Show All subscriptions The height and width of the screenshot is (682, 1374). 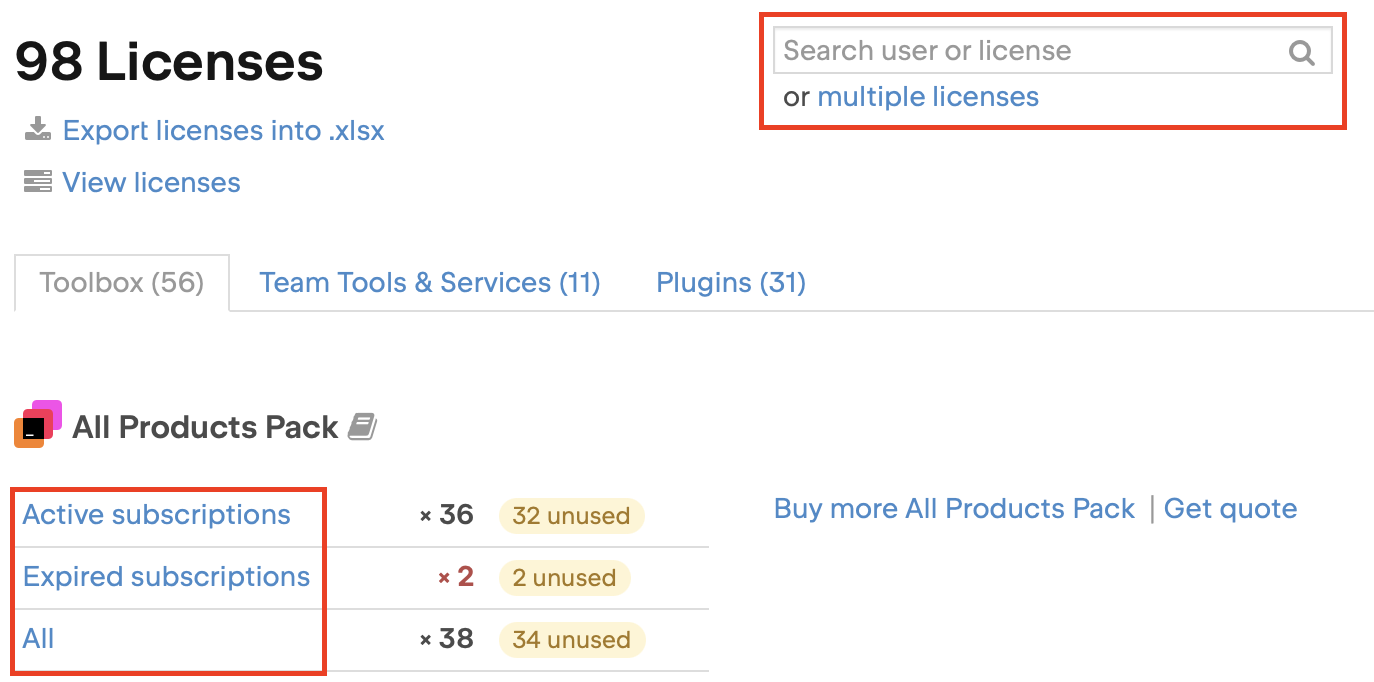(39, 639)
